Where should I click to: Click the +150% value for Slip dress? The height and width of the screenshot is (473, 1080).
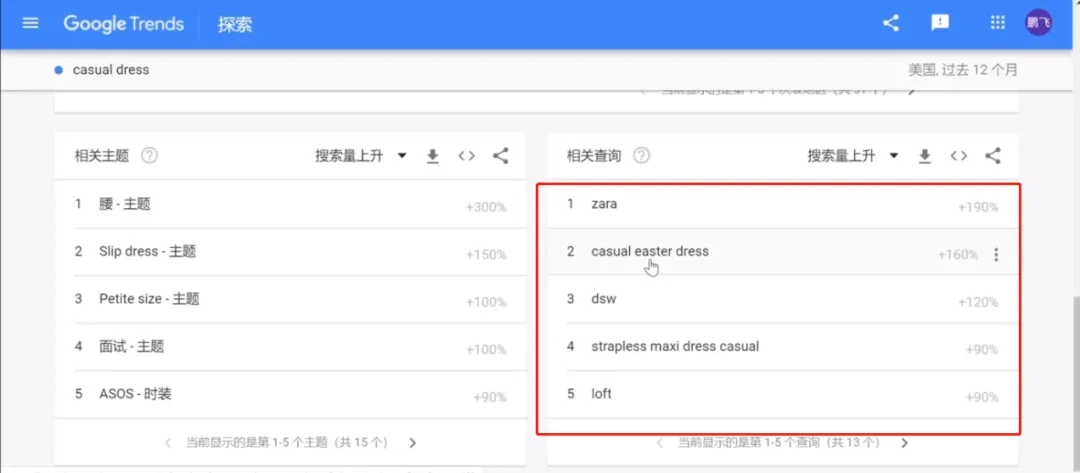486,255
